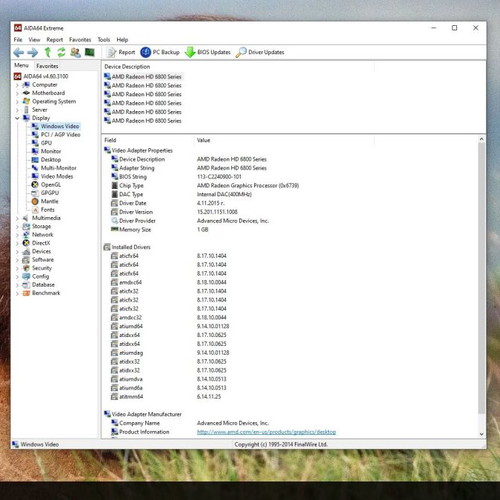This screenshot has height=500, width=500.
Task: Click the Refresh icon in toolbar
Action: 61,52
